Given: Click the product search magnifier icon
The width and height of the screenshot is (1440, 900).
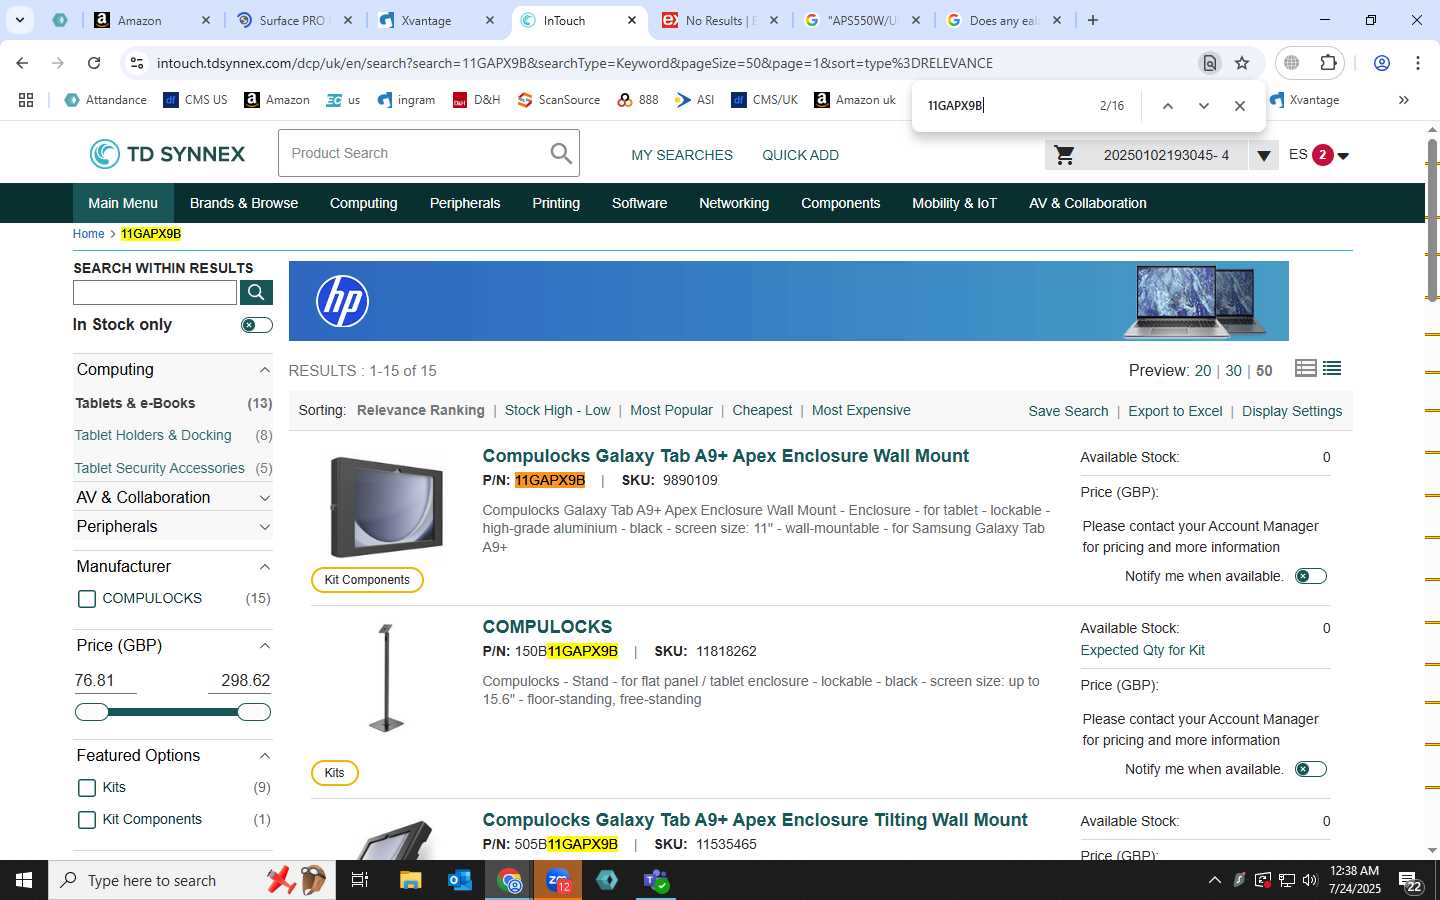Looking at the screenshot, I should 561,153.
